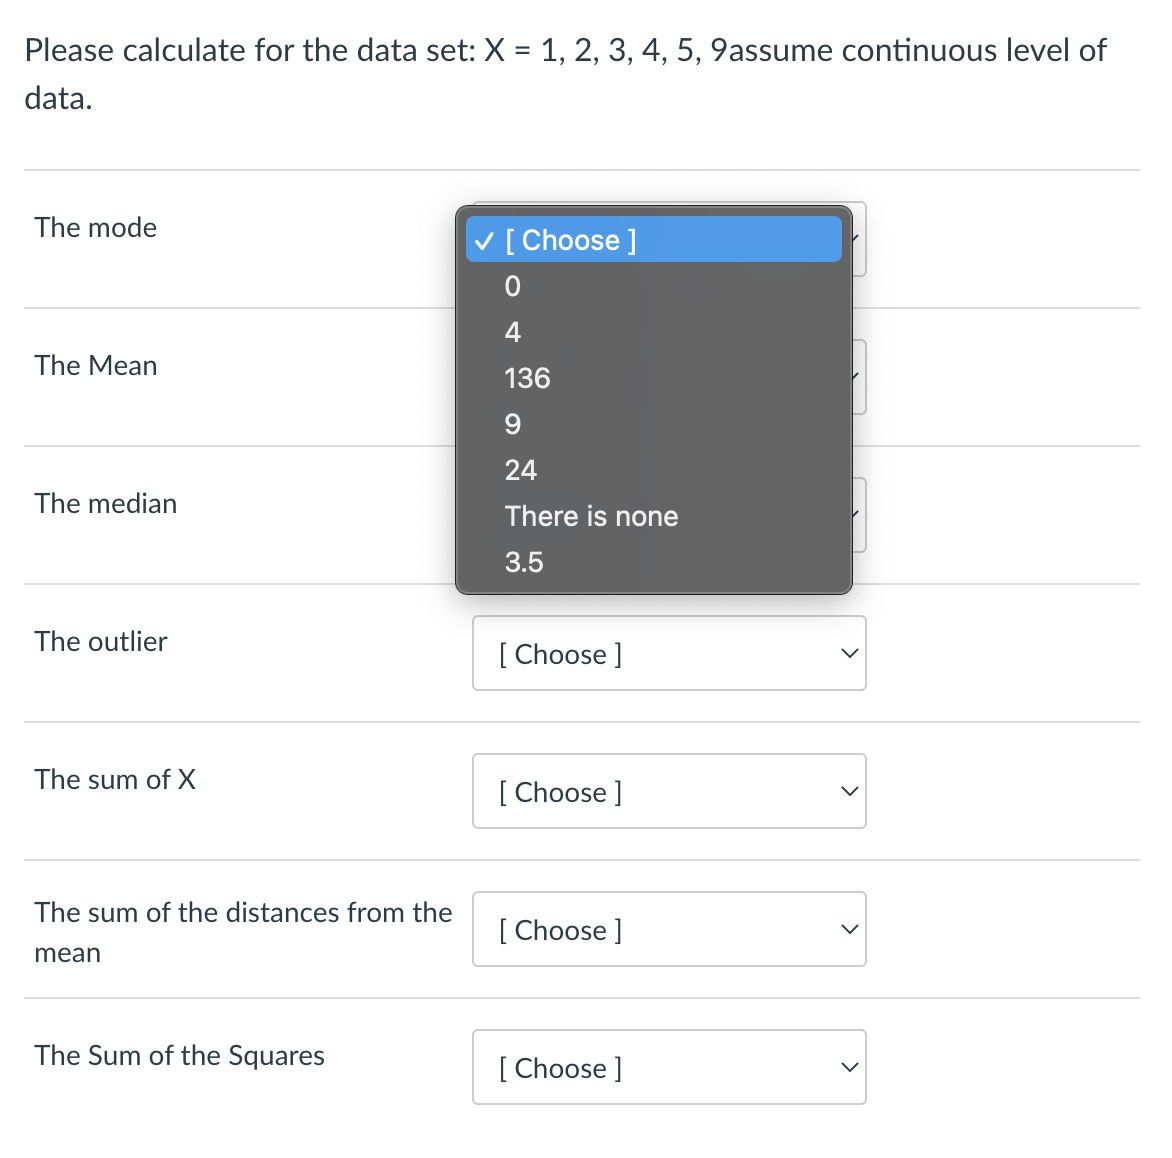1172x1158 pixels.
Task: Click the label 'The Mean'
Action: [x=96, y=366]
